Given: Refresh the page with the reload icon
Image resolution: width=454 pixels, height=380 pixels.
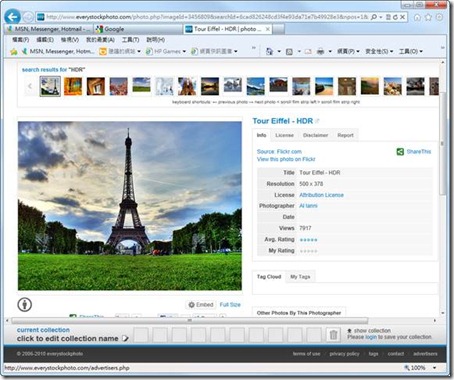Looking at the screenshot, I should (395, 17).
